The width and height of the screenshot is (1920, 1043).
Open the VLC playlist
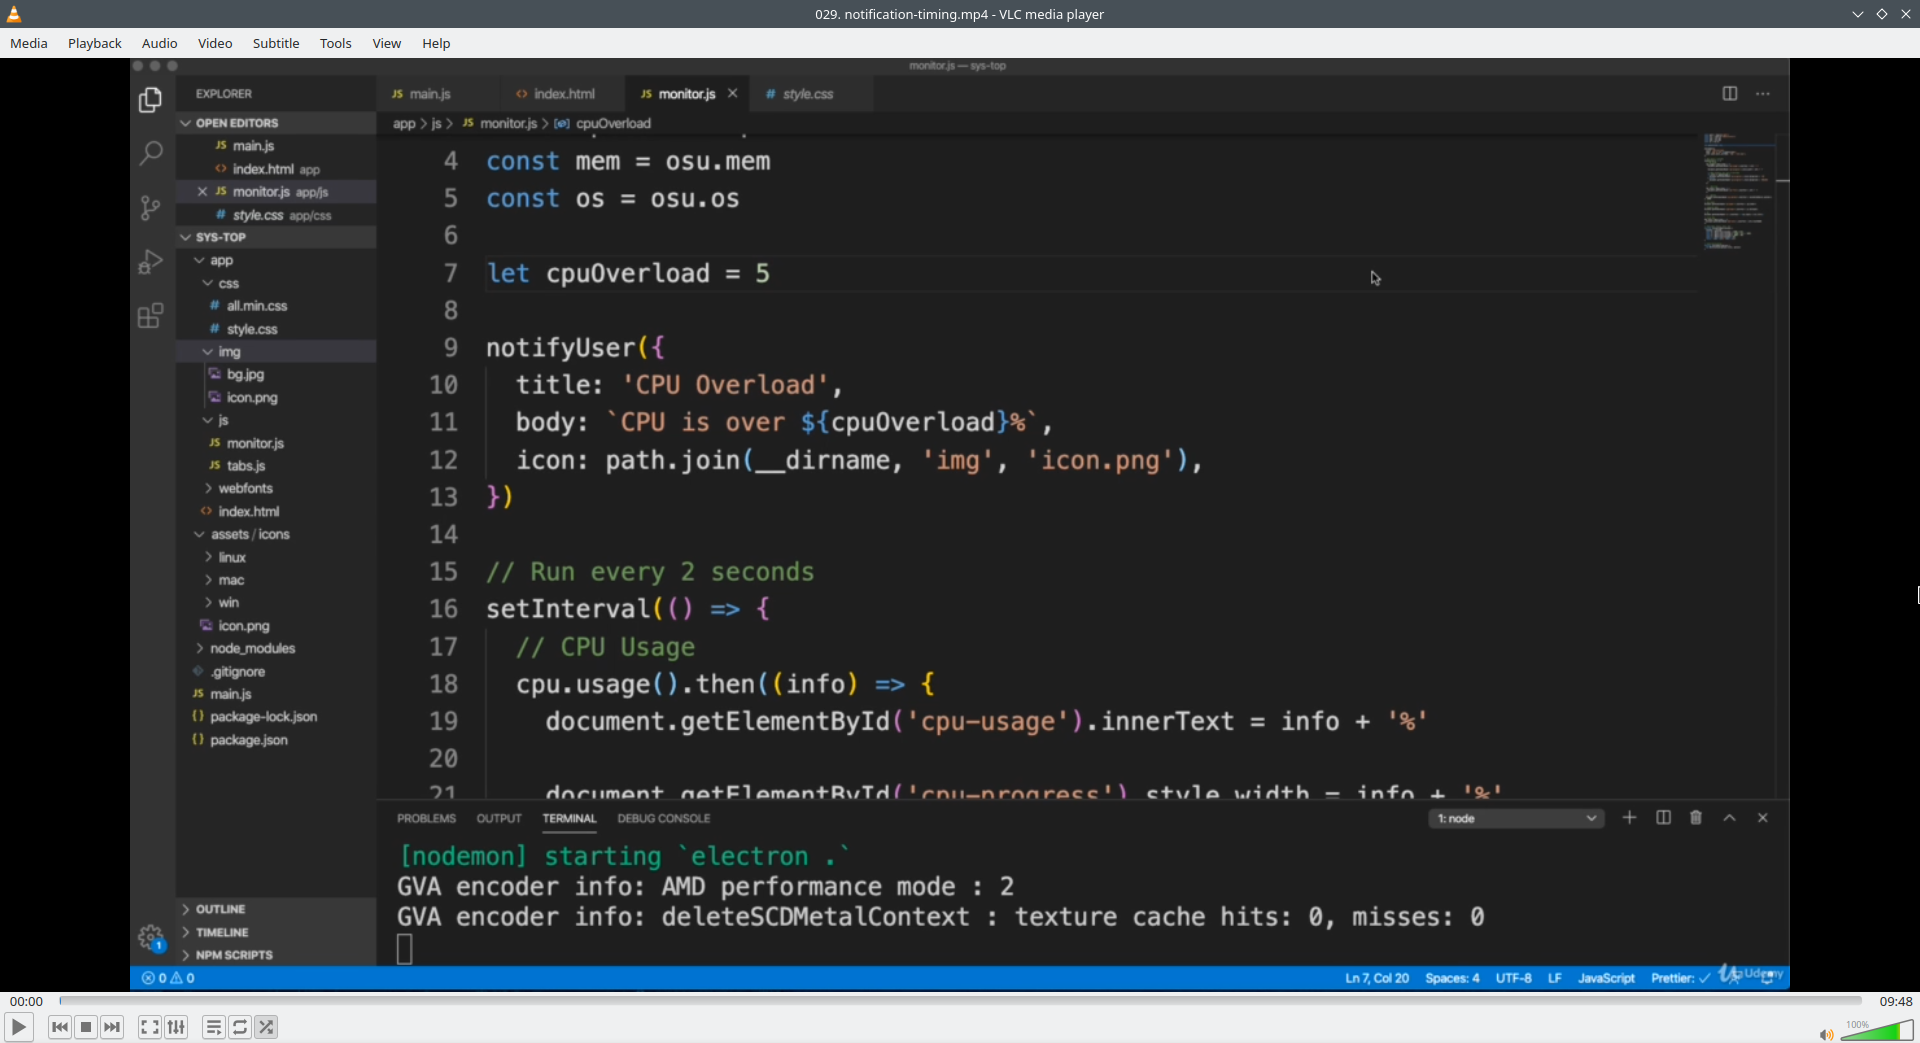[214, 1027]
